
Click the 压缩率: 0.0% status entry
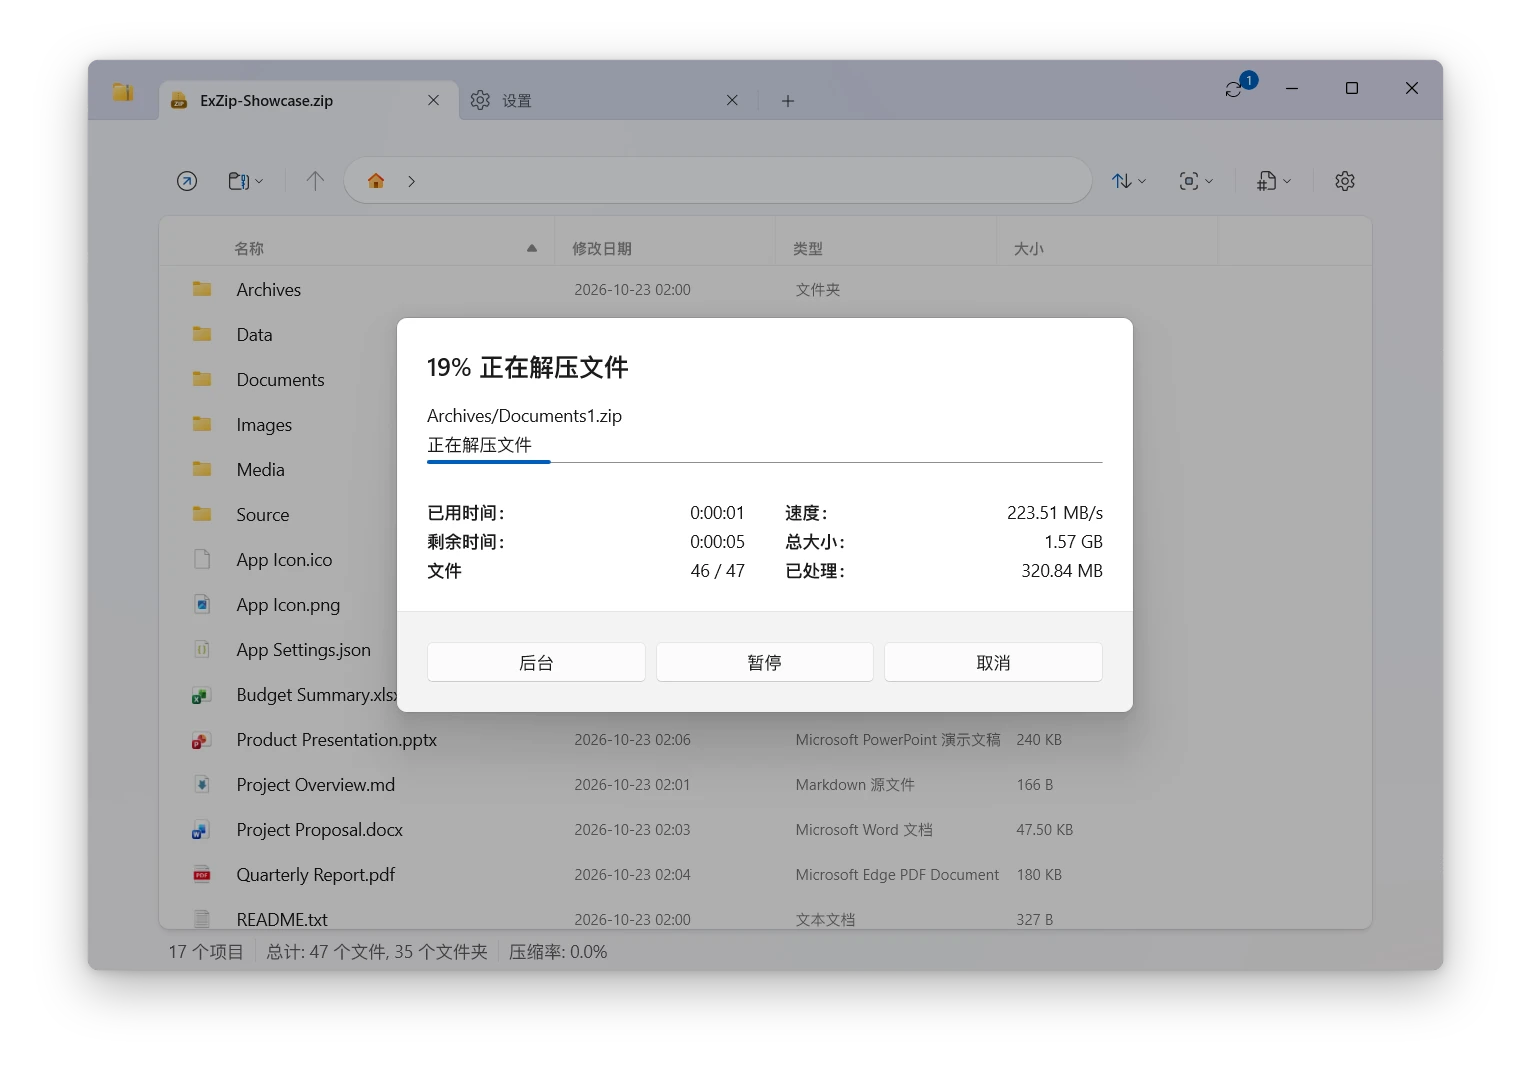coord(558,952)
